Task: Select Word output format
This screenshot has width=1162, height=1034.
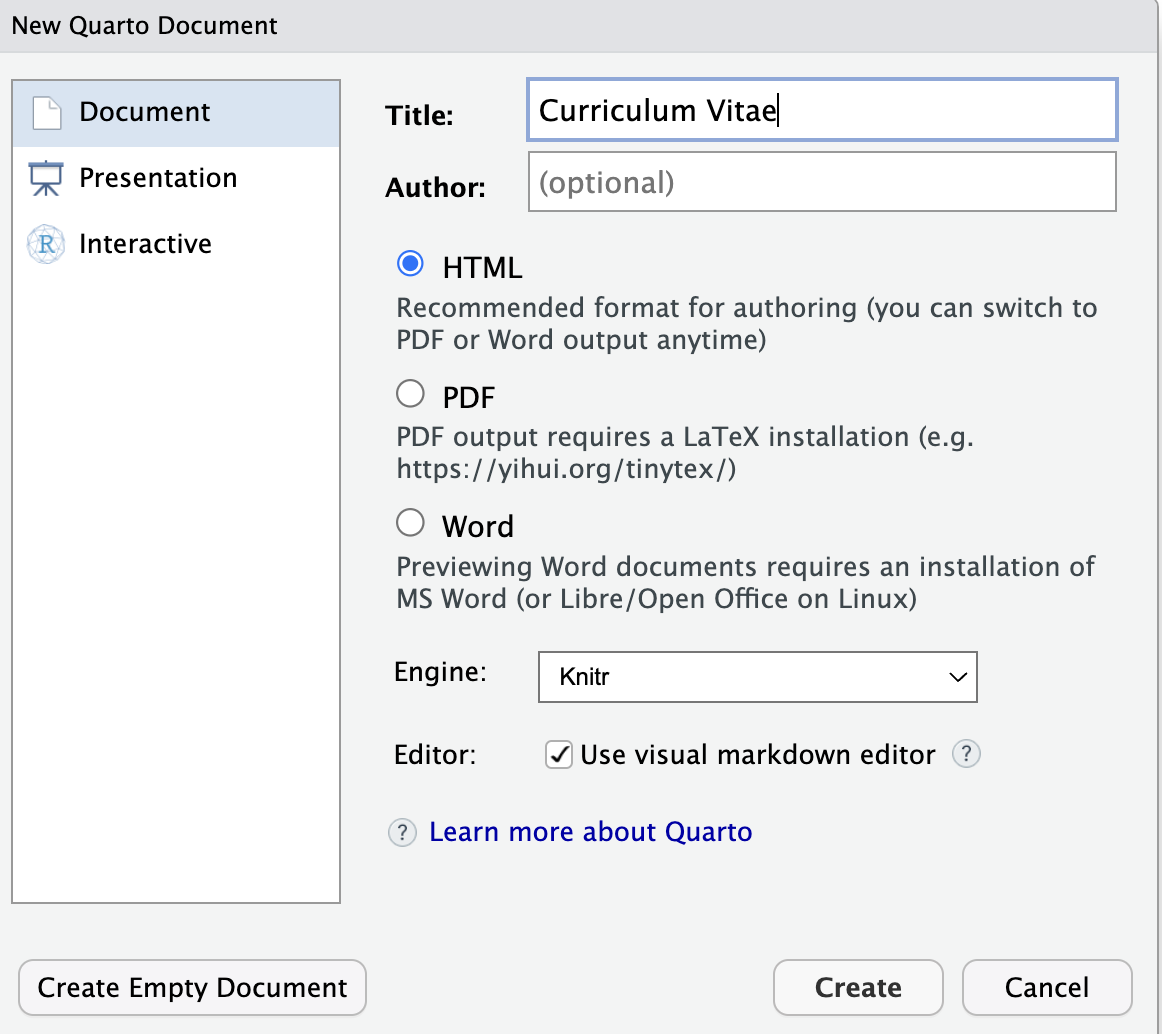Action: 410,523
